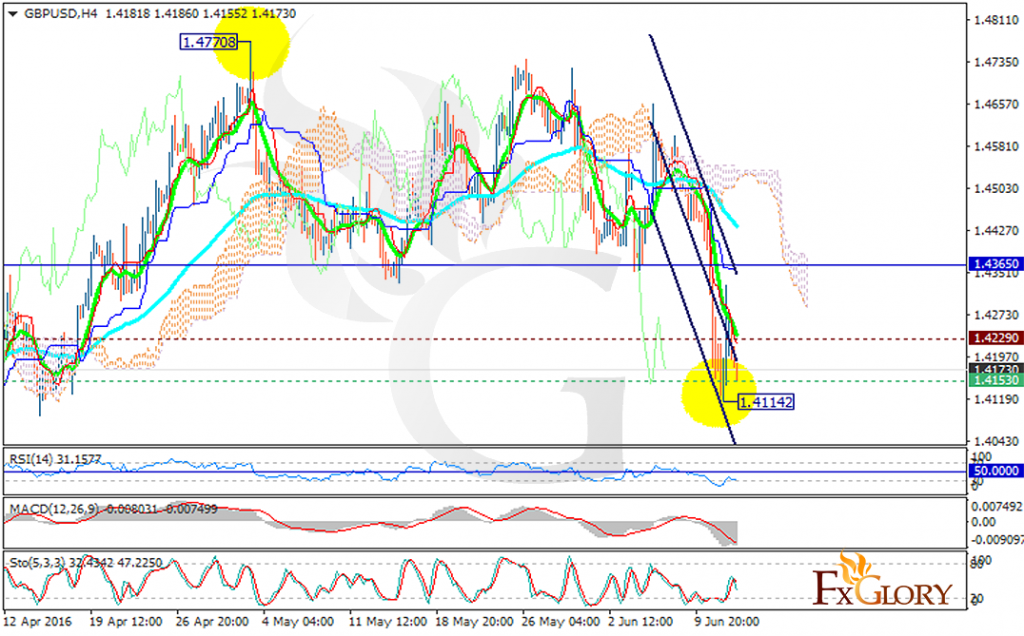1024x636 pixels.
Task: Click the MACD 0.007492 scale value
Action: [x=997, y=507]
